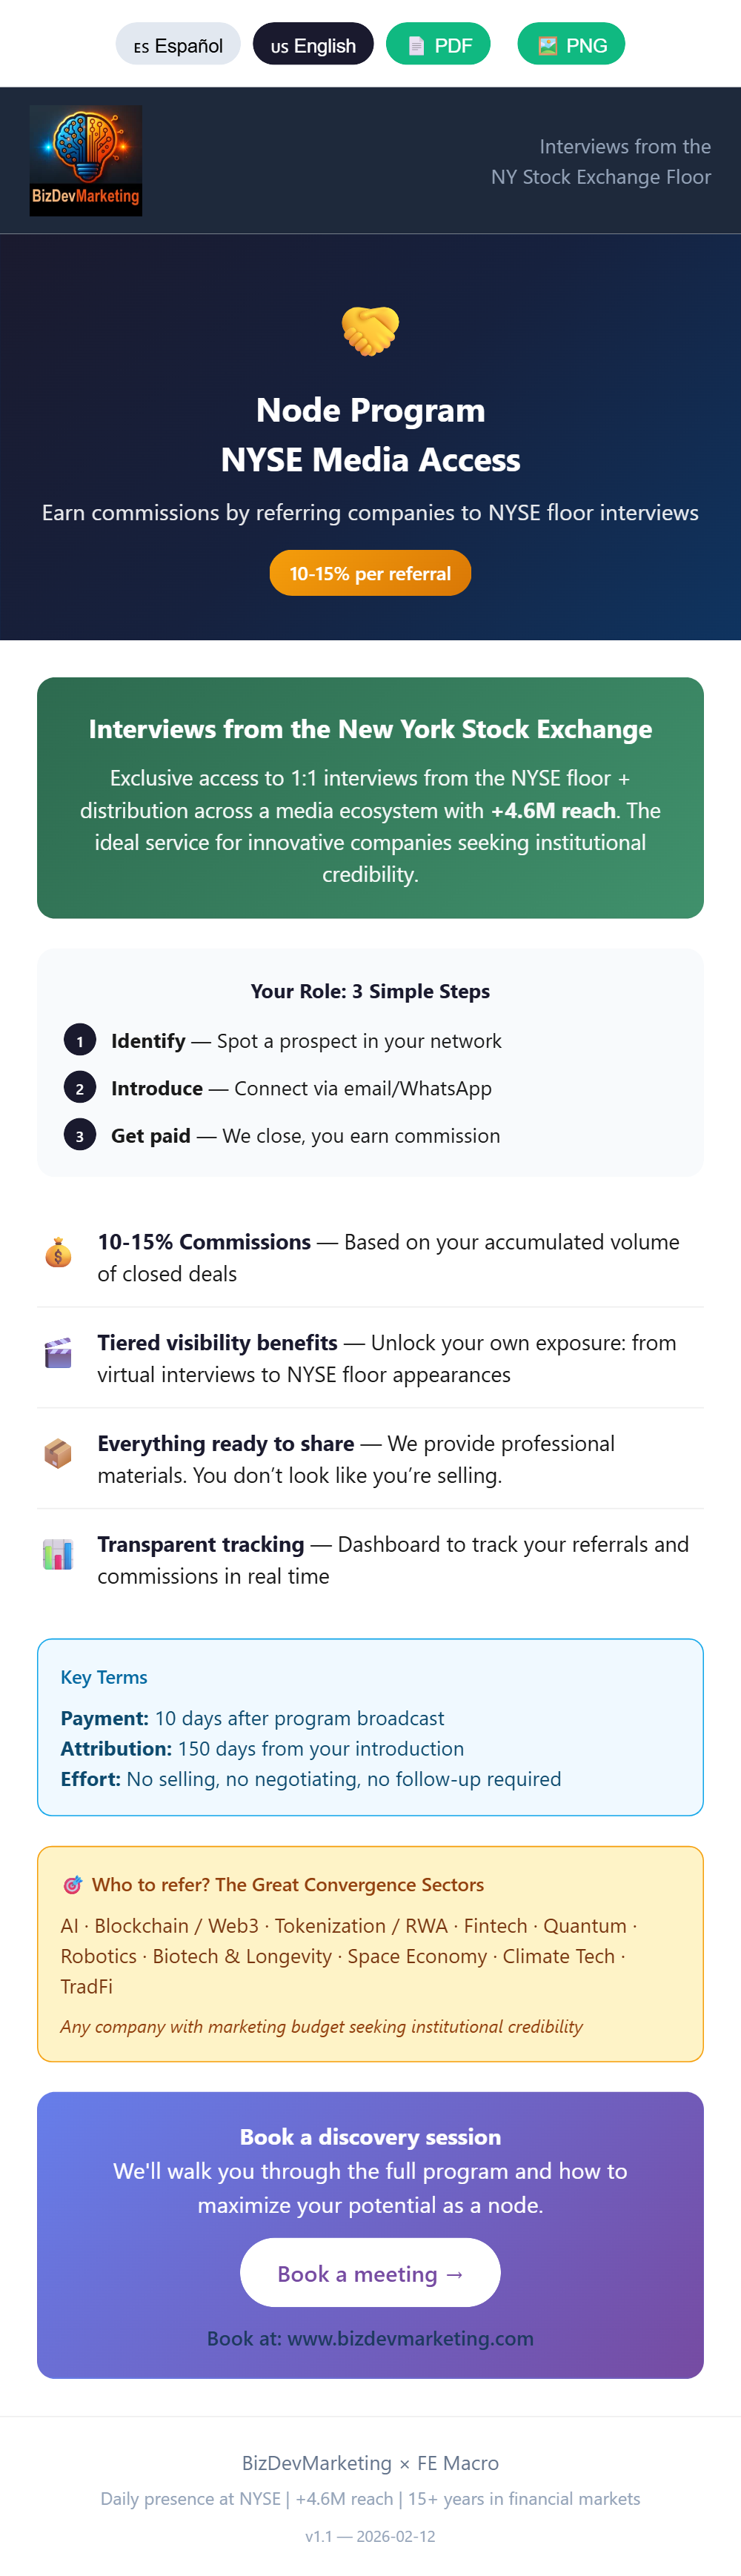Click the BizDevMarketing lightbulb logo
The height and width of the screenshot is (2576, 741).
pos(86,160)
